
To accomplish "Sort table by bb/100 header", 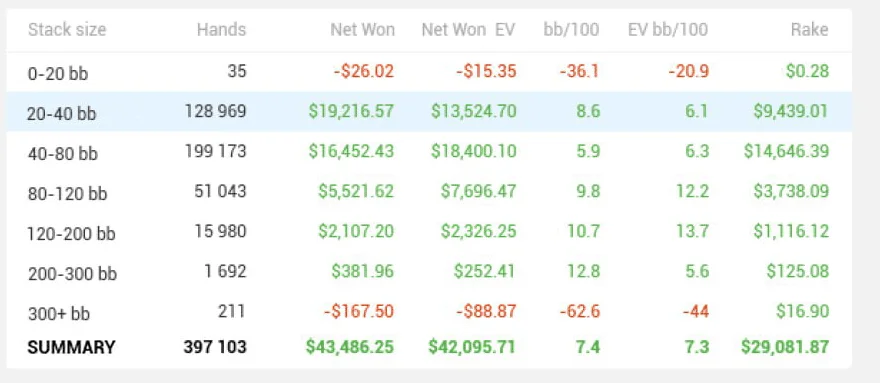I will pyautogui.click(x=571, y=30).
